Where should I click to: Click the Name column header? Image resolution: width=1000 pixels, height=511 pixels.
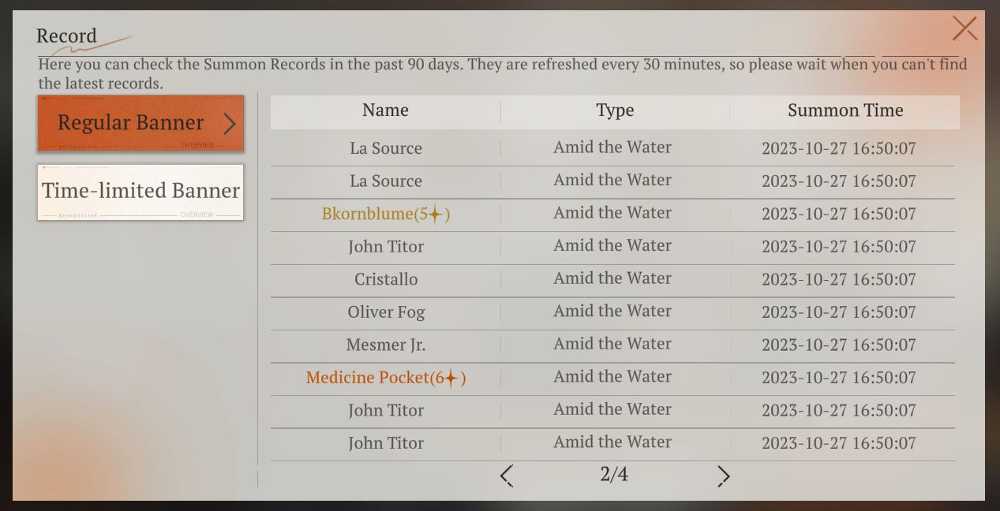[x=385, y=110]
